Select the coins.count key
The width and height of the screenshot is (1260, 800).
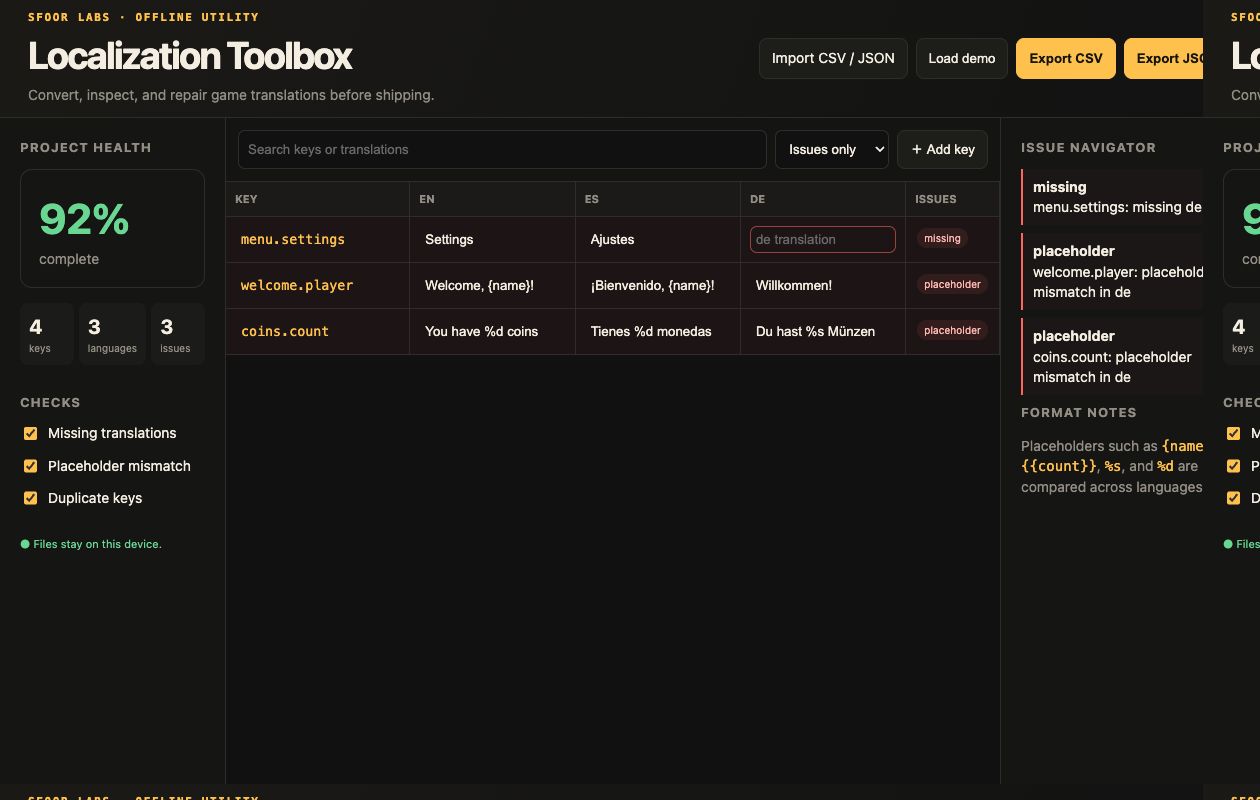tap(285, 331)
